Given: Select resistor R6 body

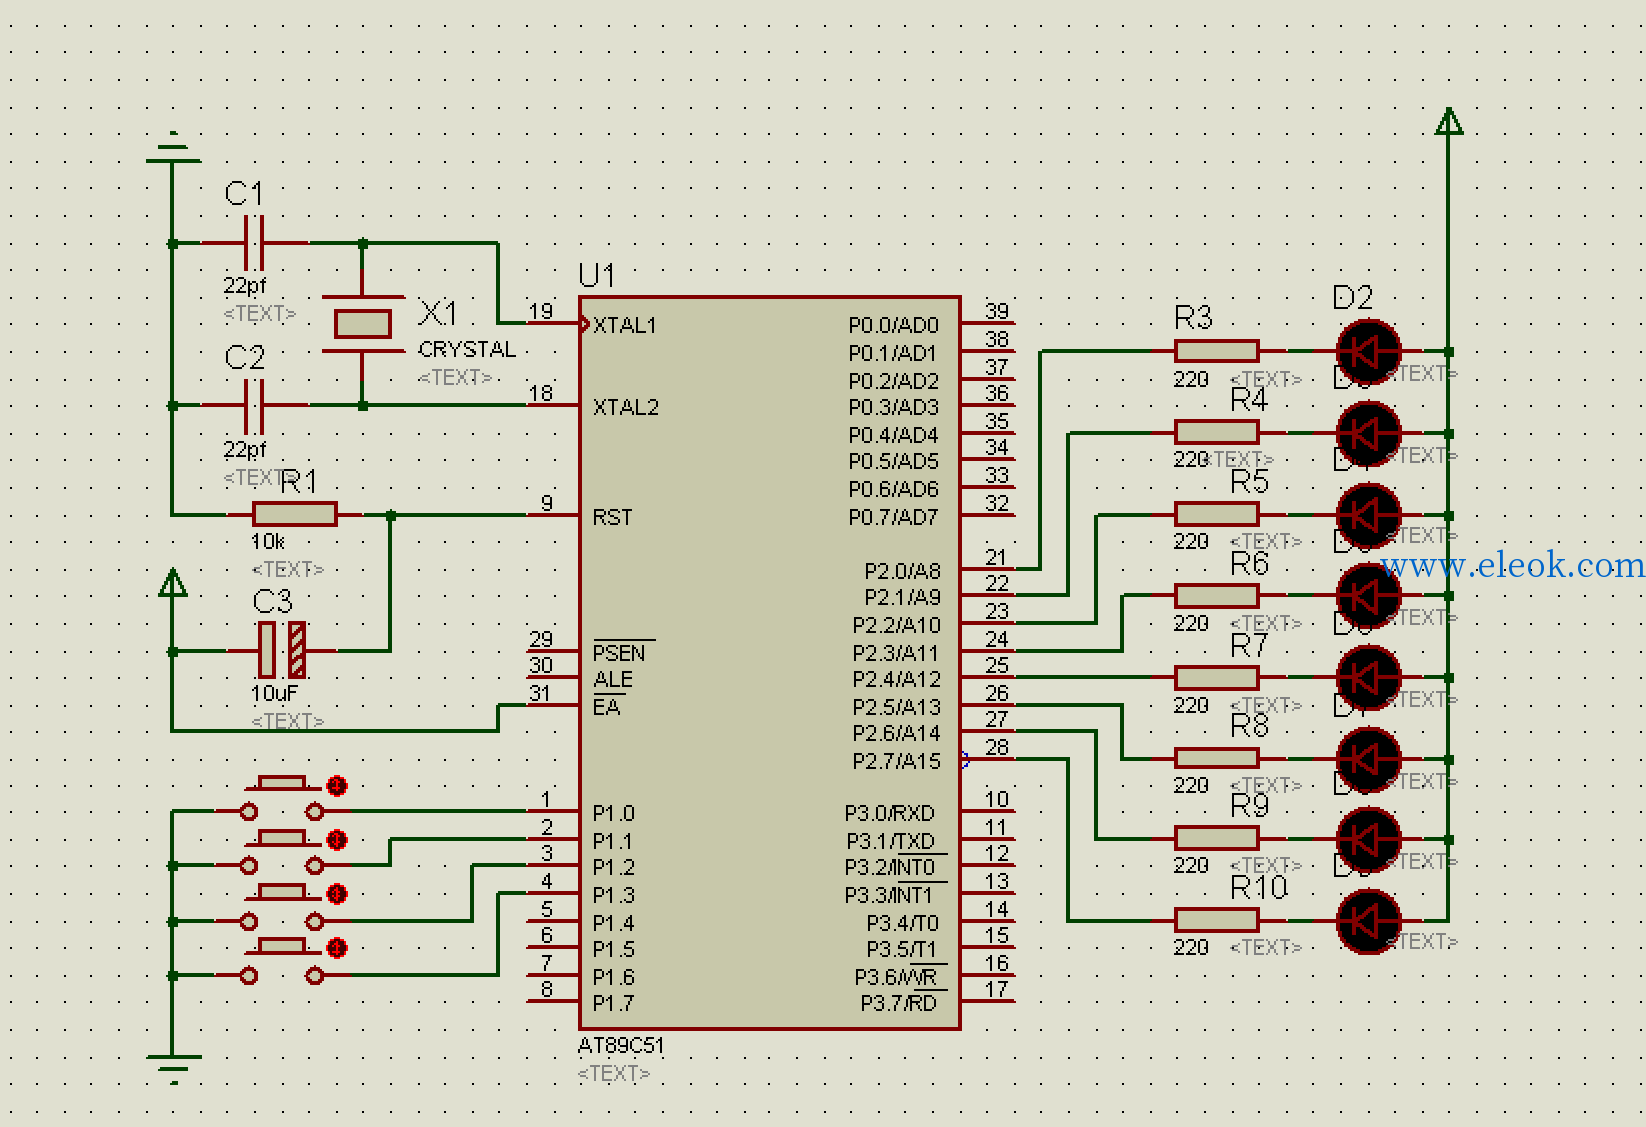Looking at the screenshot, I should (1216, 596).
